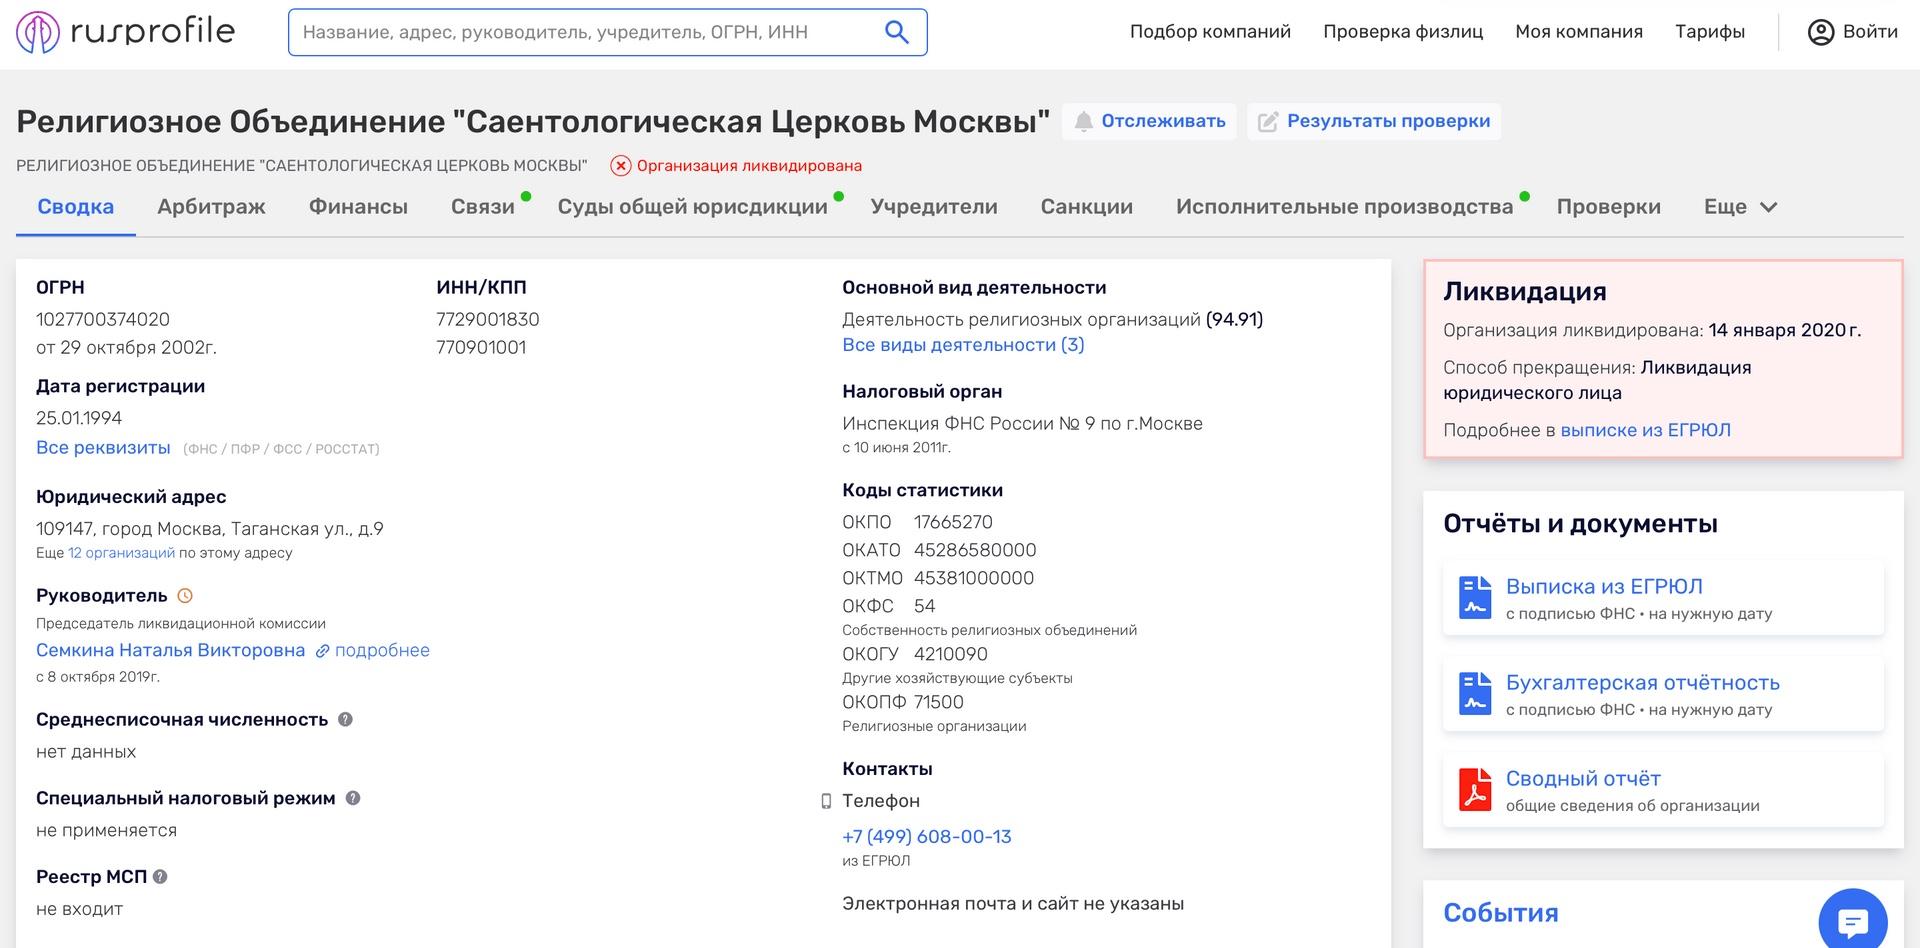Open Все виды деятельности (3) link

tap(963, 345)
